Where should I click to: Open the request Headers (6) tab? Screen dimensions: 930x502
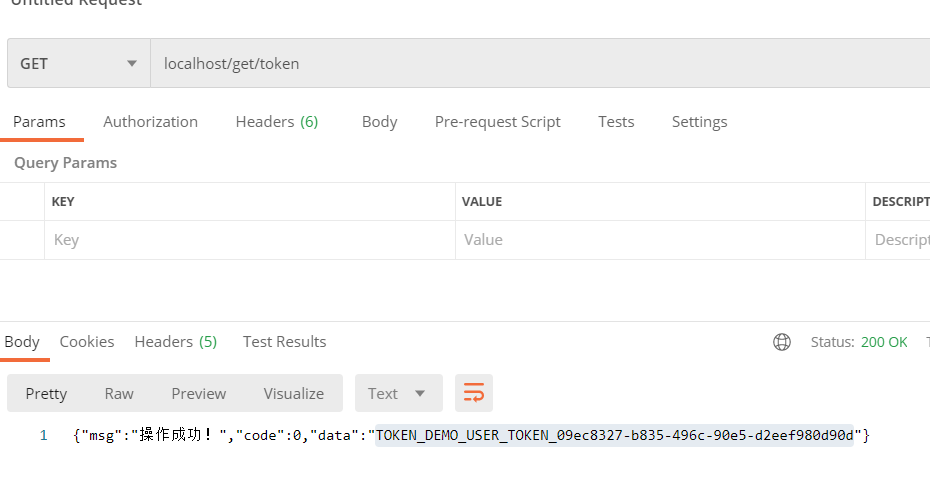pos(276,122)
